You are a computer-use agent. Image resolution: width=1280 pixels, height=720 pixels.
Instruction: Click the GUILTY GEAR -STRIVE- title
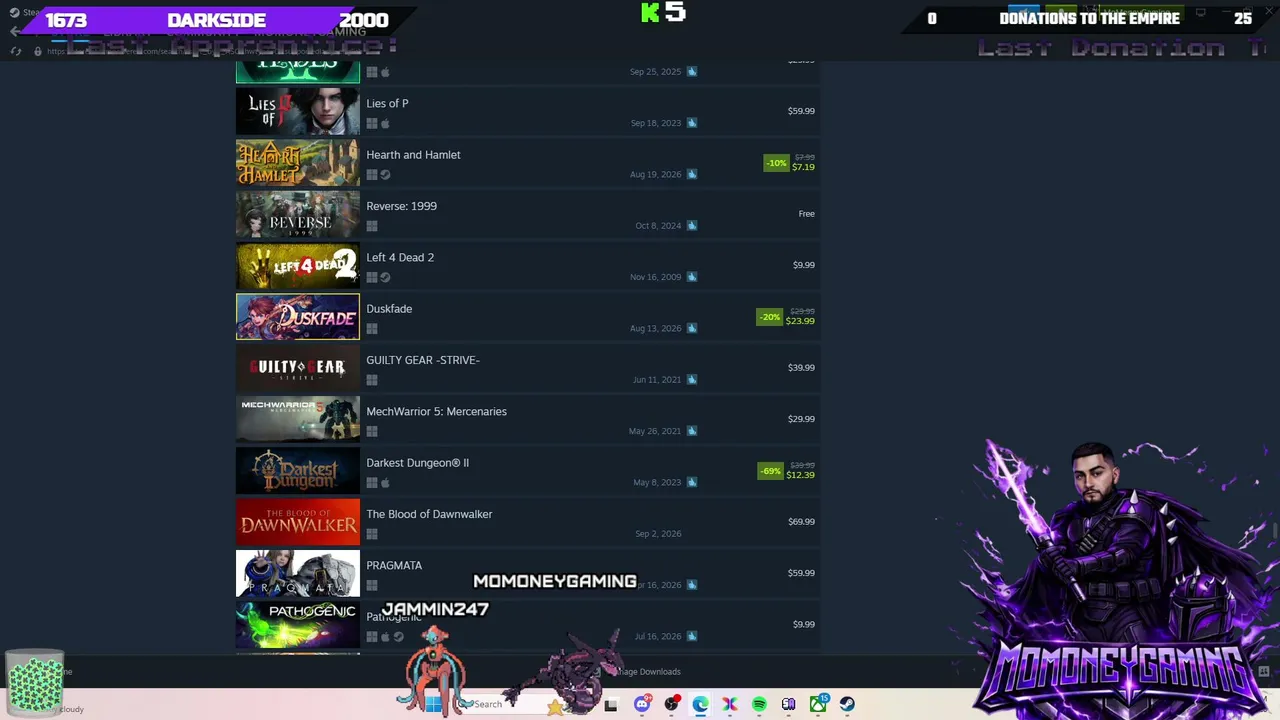pyautogui.click(x=423, y=360)
